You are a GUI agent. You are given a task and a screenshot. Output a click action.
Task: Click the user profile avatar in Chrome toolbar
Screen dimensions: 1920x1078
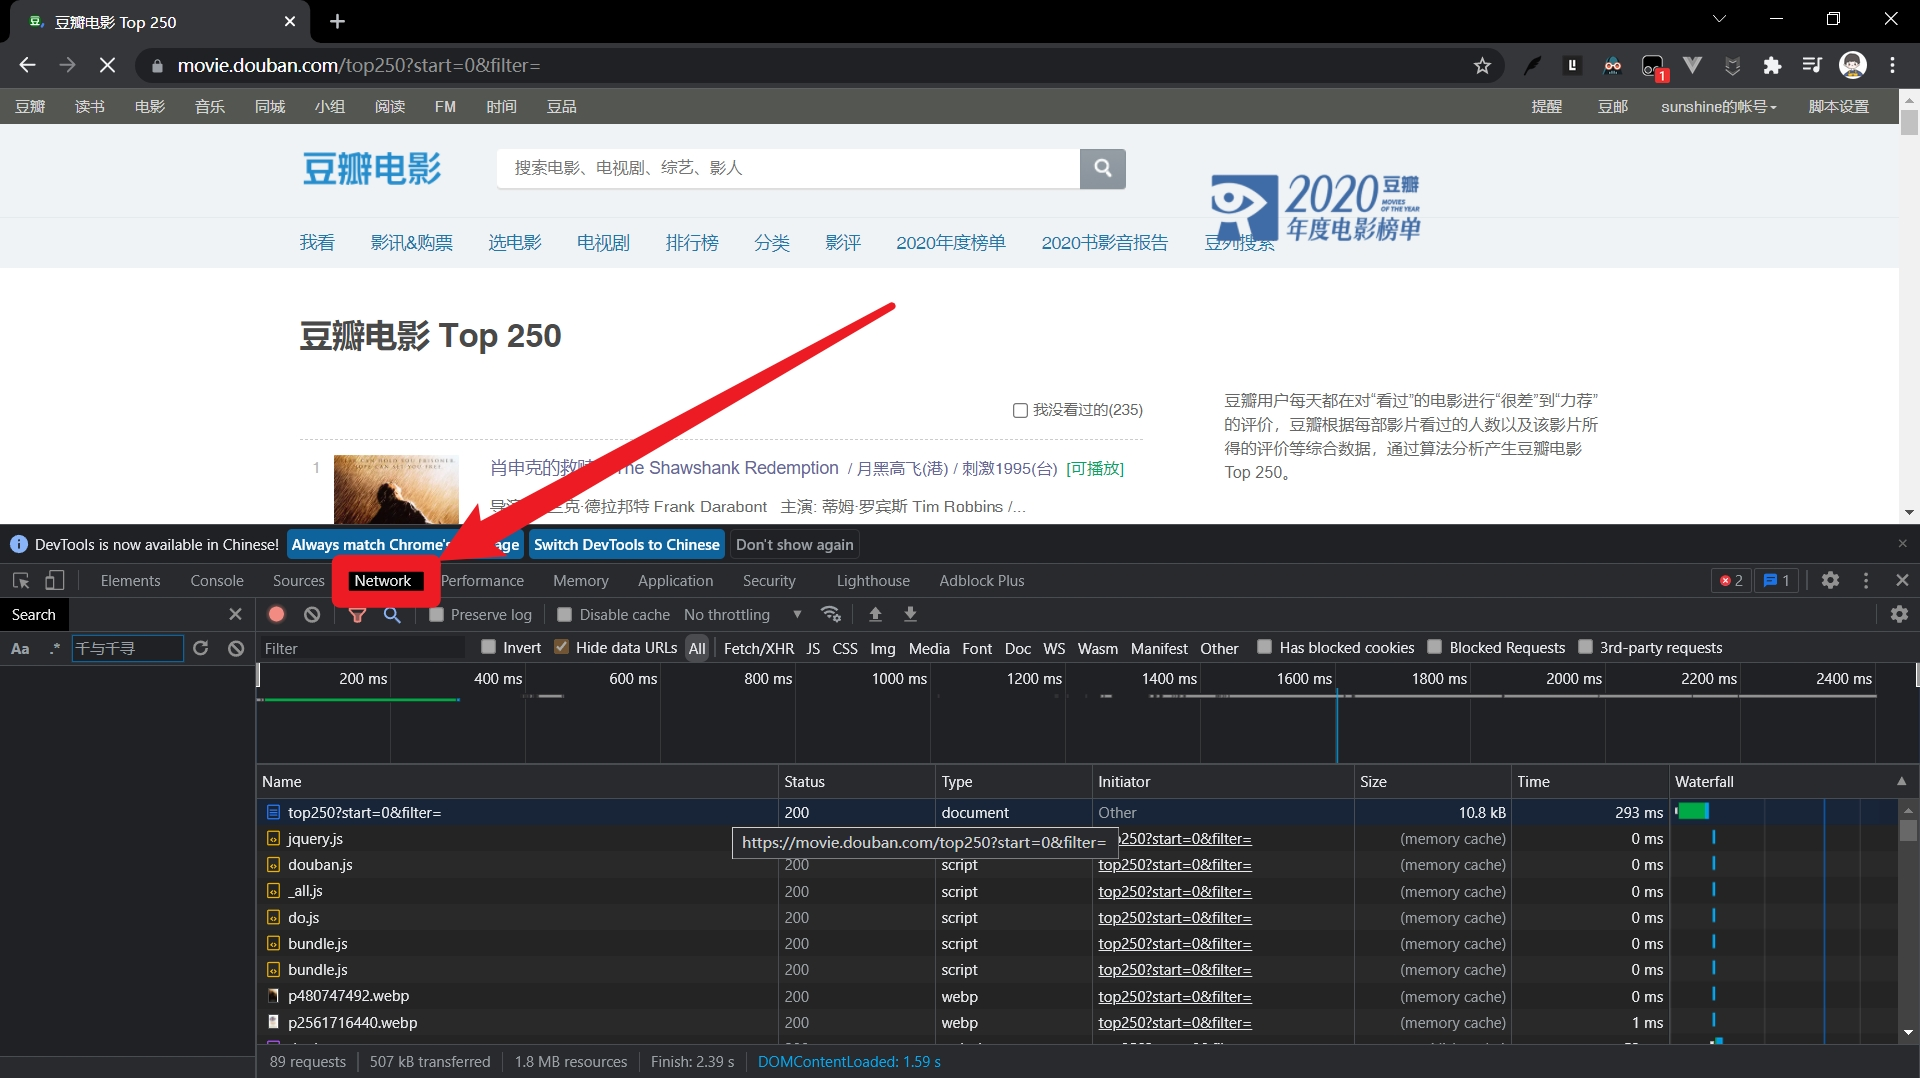[x=1853, y=66]
